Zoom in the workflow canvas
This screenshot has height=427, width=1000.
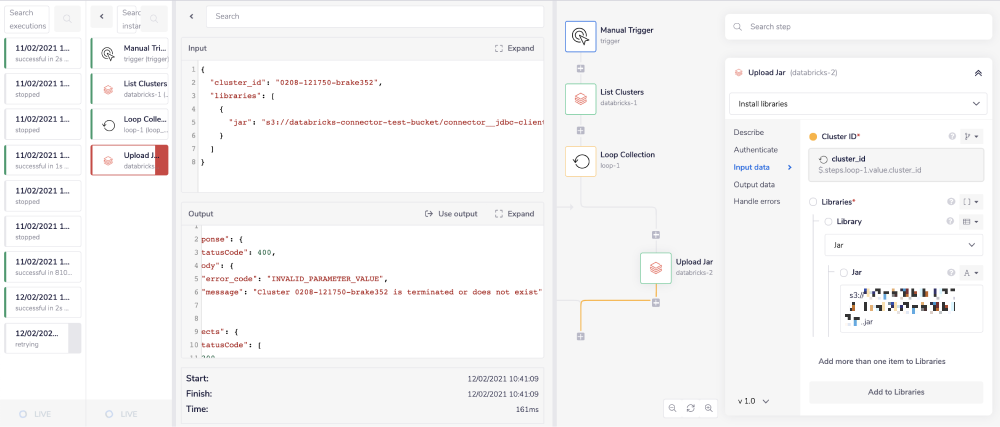[x=708, y=408]
